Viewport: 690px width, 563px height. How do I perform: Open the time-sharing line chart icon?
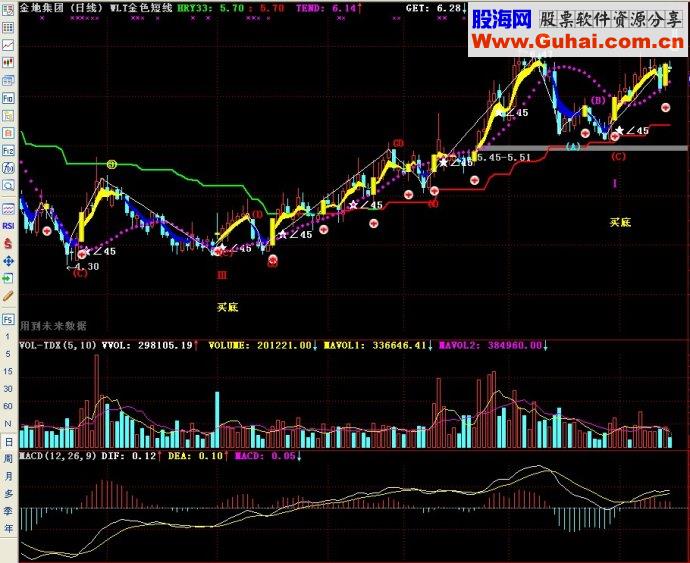tap(8, 45)
